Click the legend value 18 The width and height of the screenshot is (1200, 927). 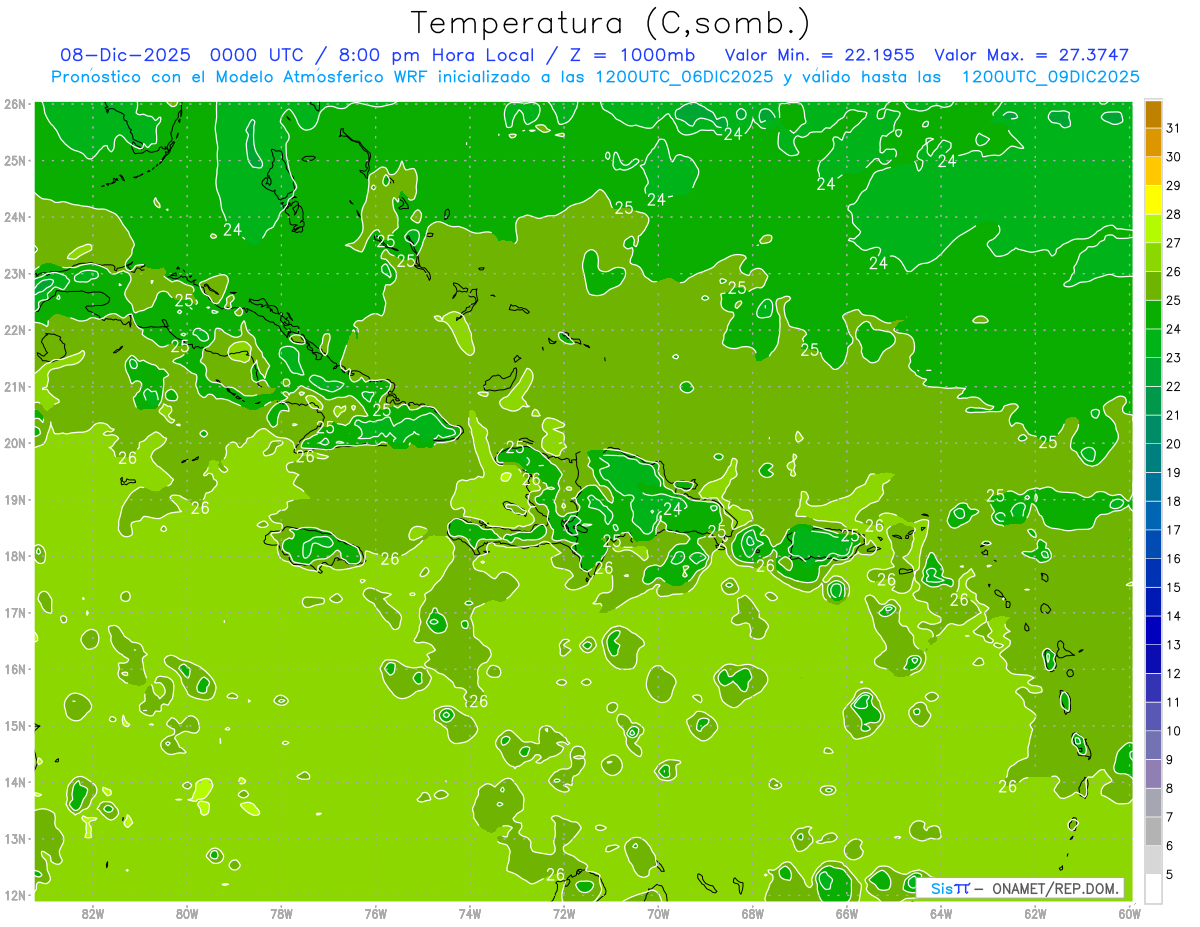[x=1173, y=501]
